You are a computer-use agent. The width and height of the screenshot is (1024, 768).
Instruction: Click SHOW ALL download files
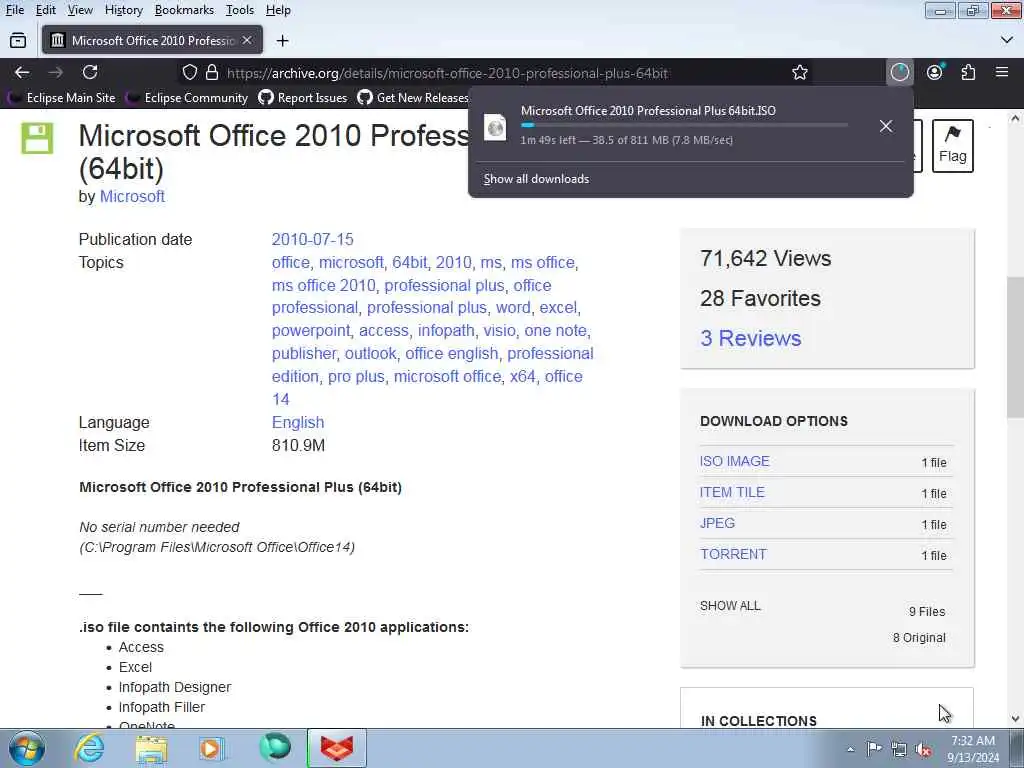pyautogui.click(x=730, y=606)
